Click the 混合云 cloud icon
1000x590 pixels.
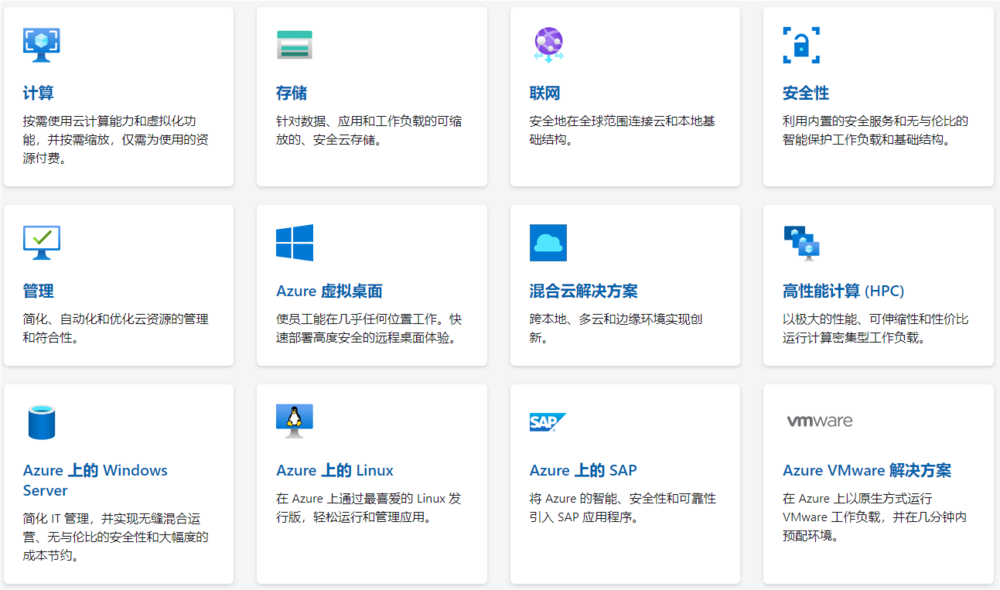click(548, 242)
